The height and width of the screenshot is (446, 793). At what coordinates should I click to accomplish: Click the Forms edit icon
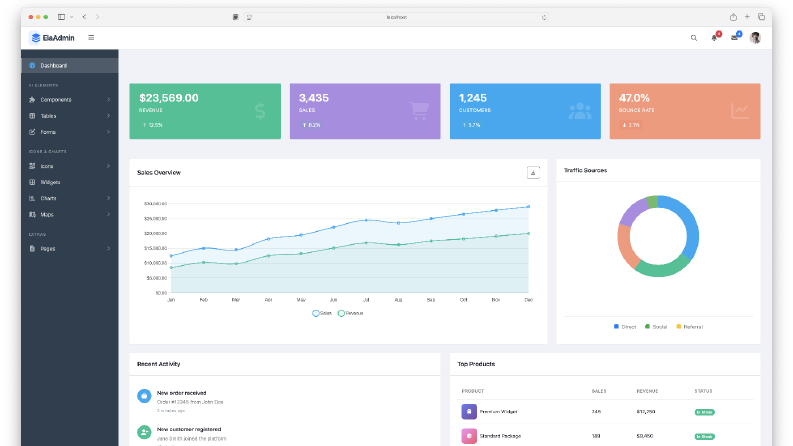pos(32,132)
